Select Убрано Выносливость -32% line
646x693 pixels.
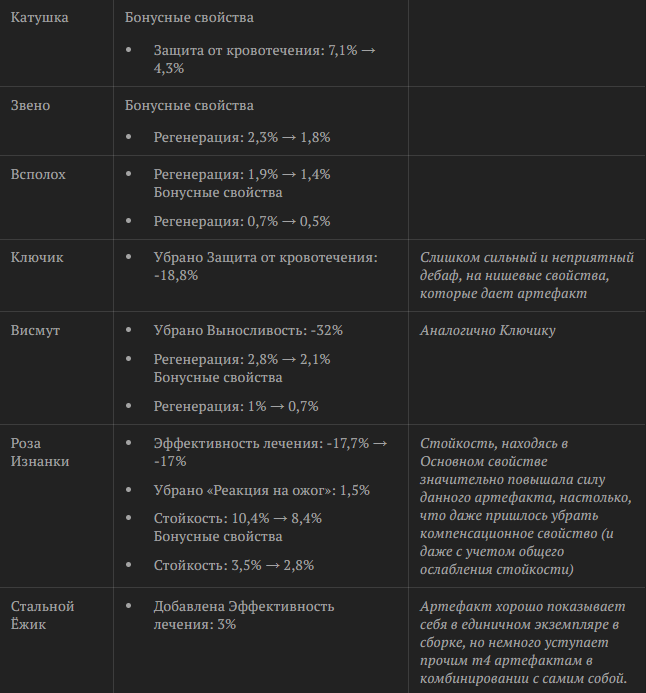click(248, 330)
